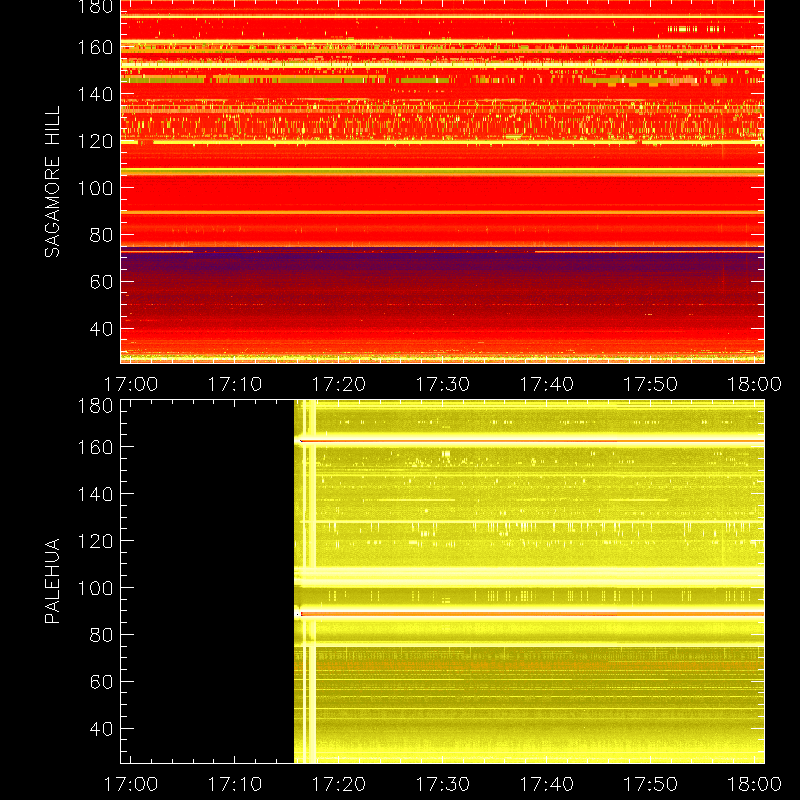Select the 80 tick on Sagamore Hill axis
The image size is (800, 800).
point(101,235)
